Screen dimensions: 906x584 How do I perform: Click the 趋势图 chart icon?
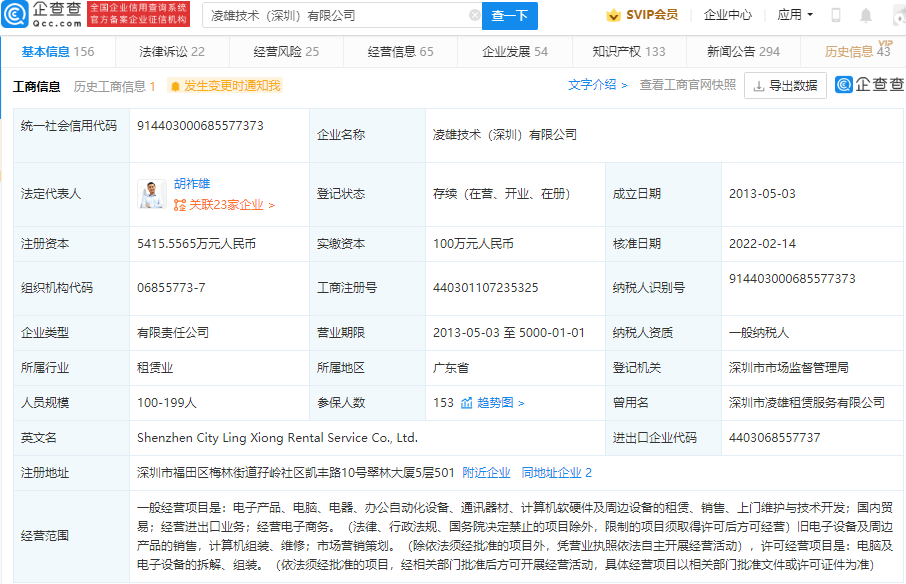(x=466, y=403)
